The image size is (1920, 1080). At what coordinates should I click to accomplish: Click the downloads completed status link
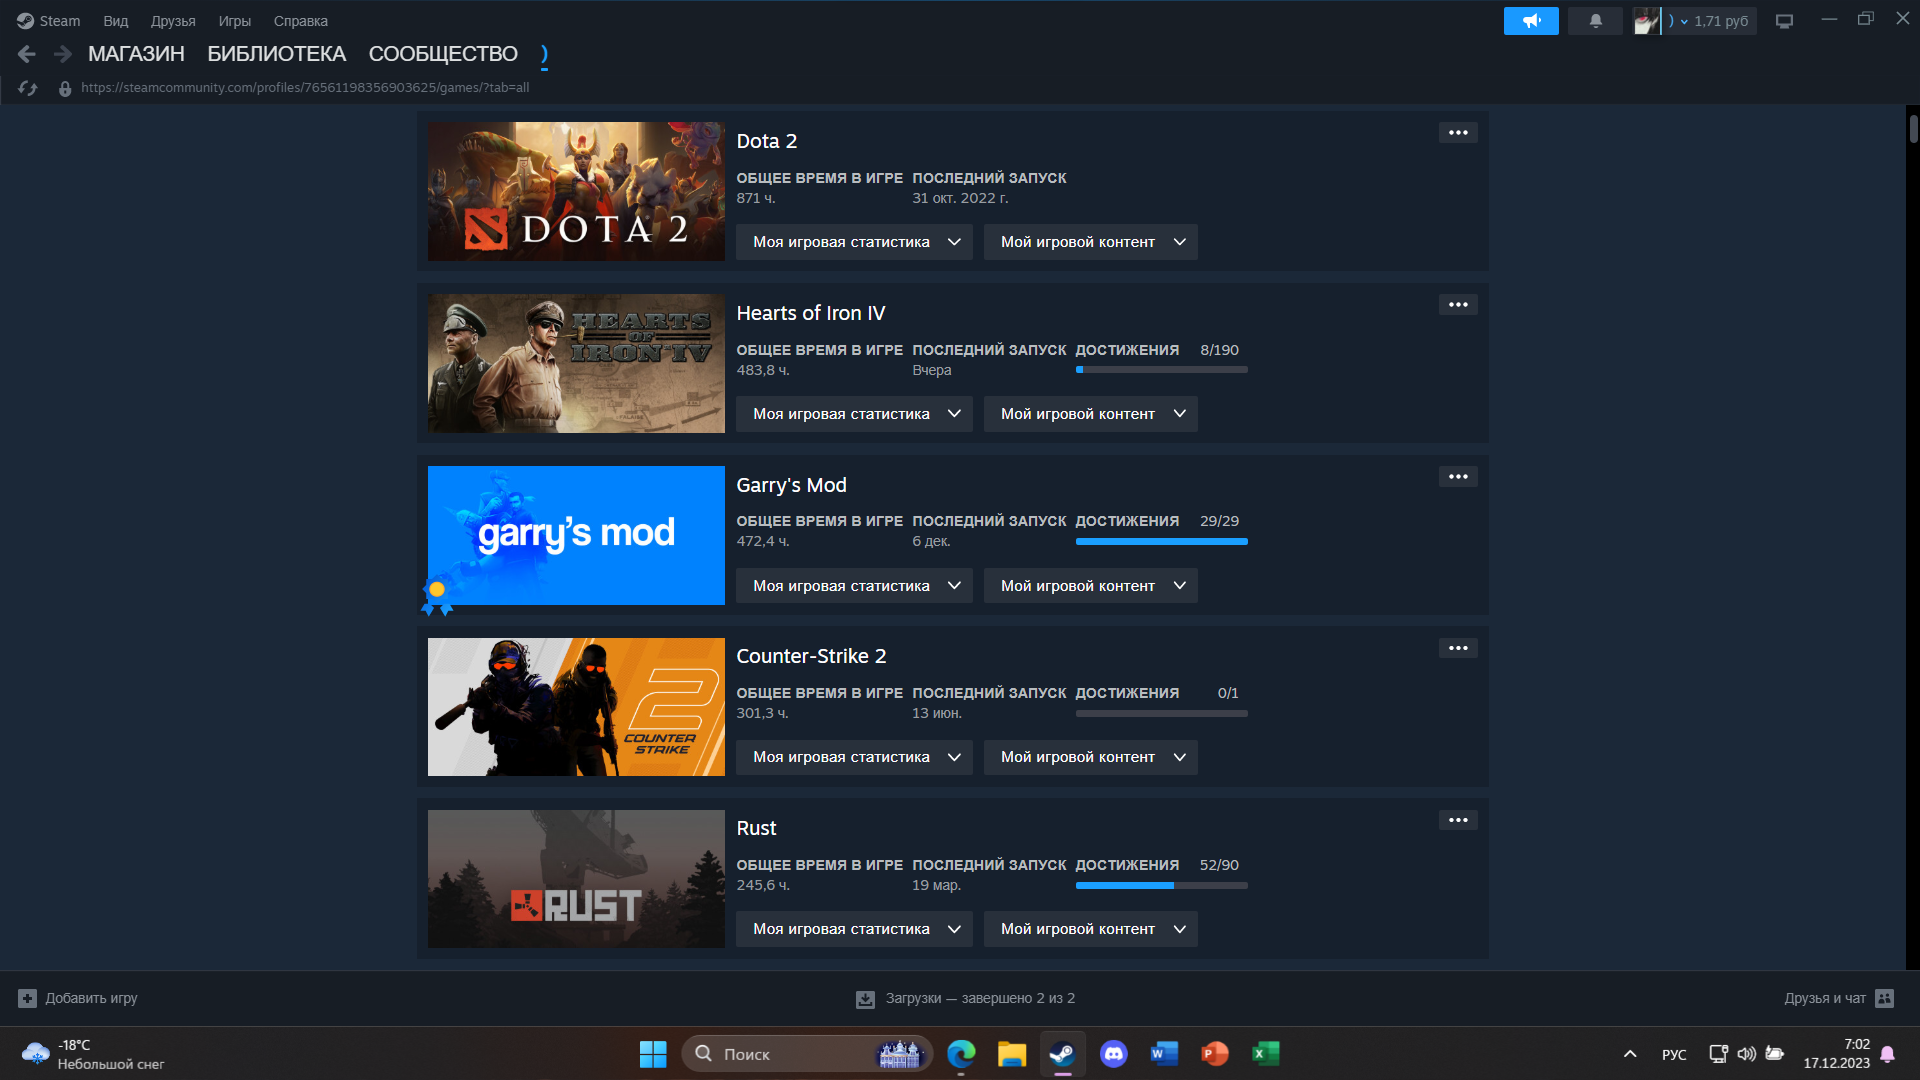click(979, 998)
